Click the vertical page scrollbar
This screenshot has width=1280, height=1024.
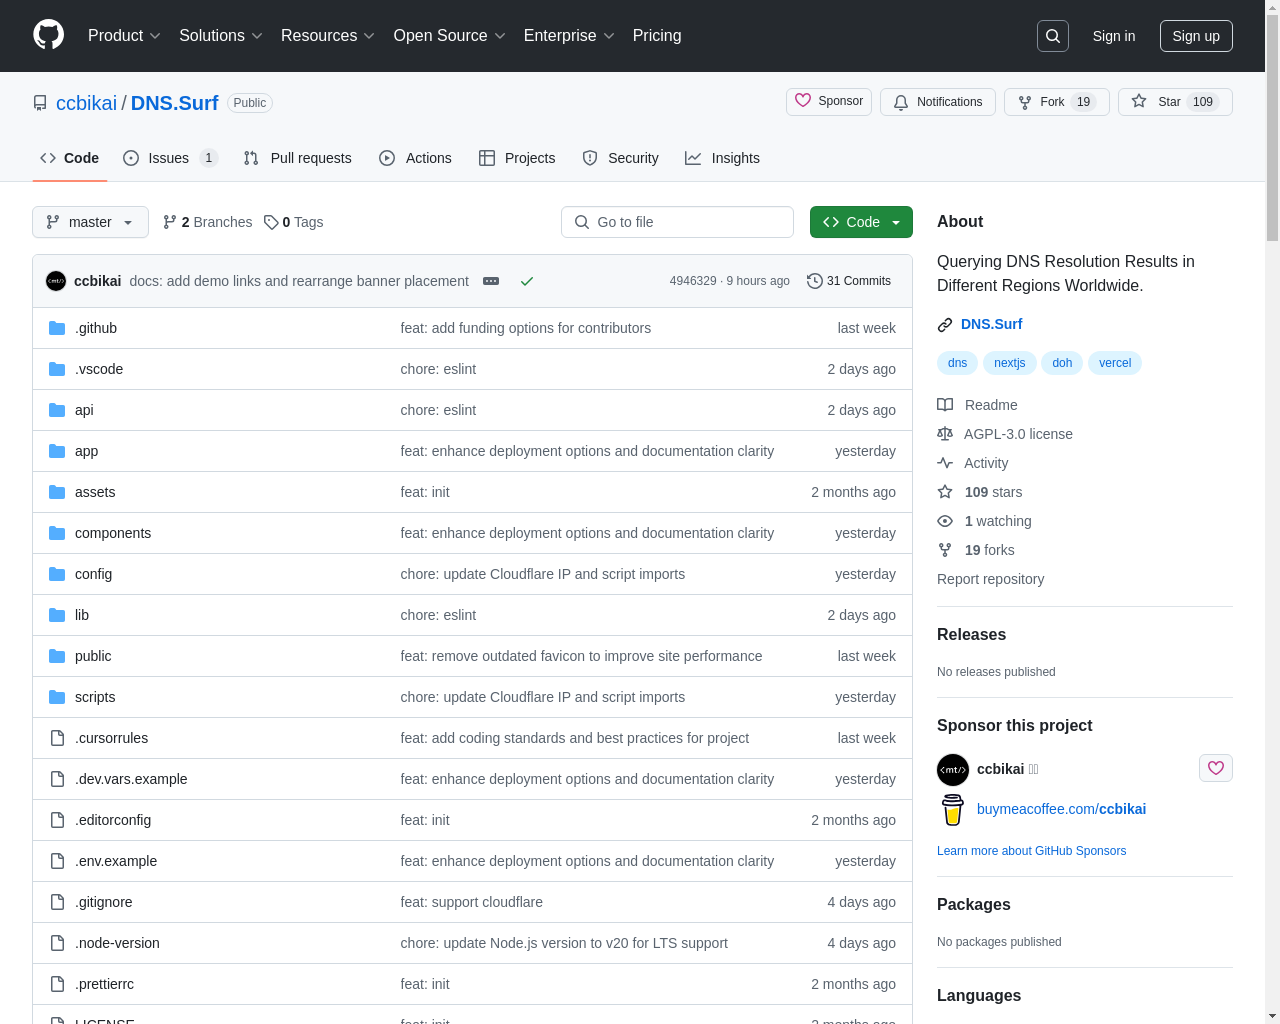click(x=1272, y=130)
